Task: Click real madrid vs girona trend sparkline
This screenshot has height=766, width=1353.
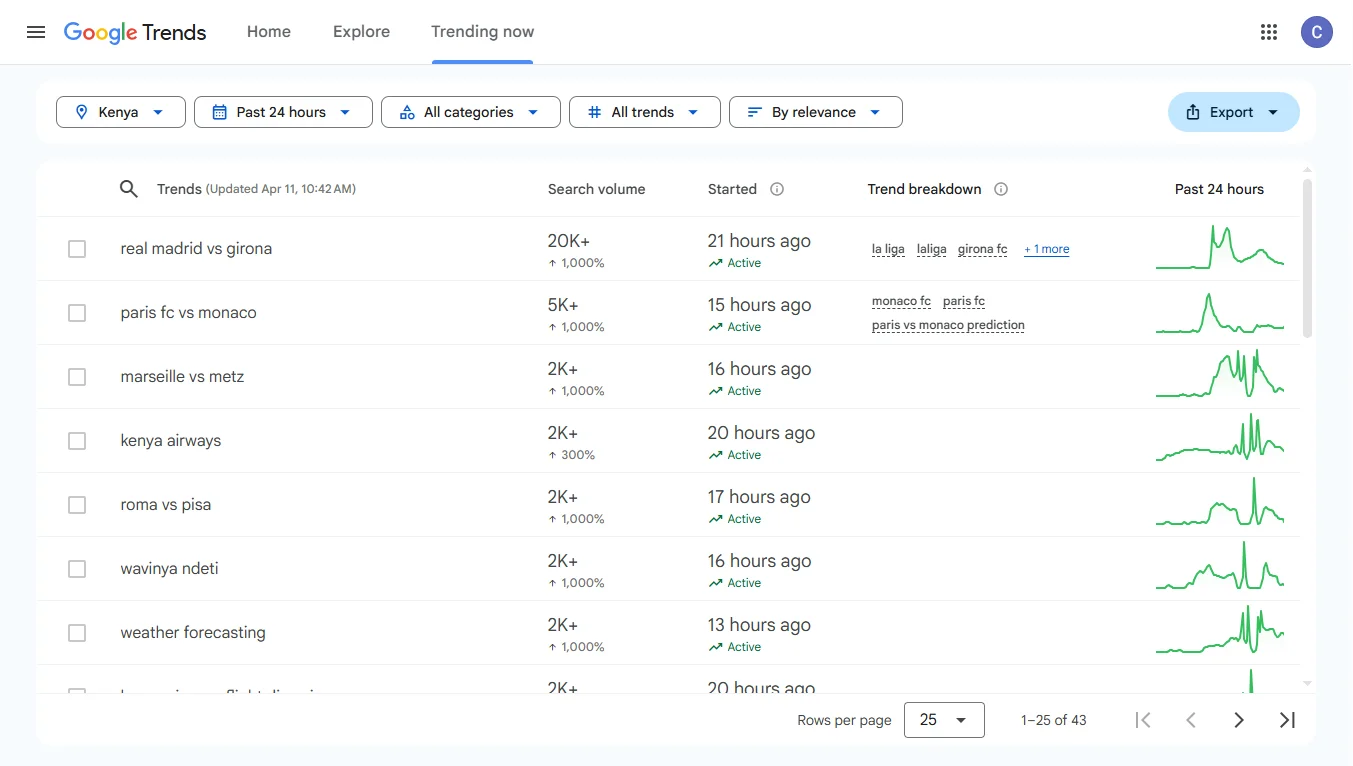Action: click(1220, 247)
